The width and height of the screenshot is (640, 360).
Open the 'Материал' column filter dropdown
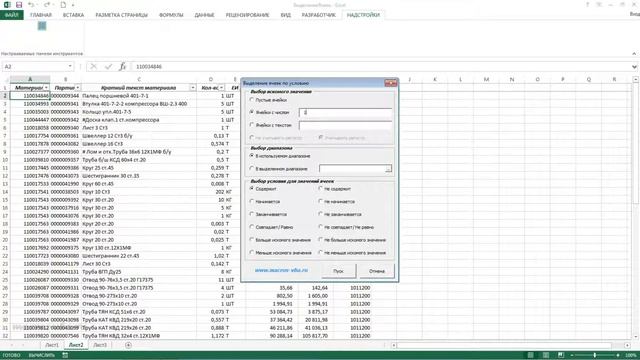[x=46, y=88]
